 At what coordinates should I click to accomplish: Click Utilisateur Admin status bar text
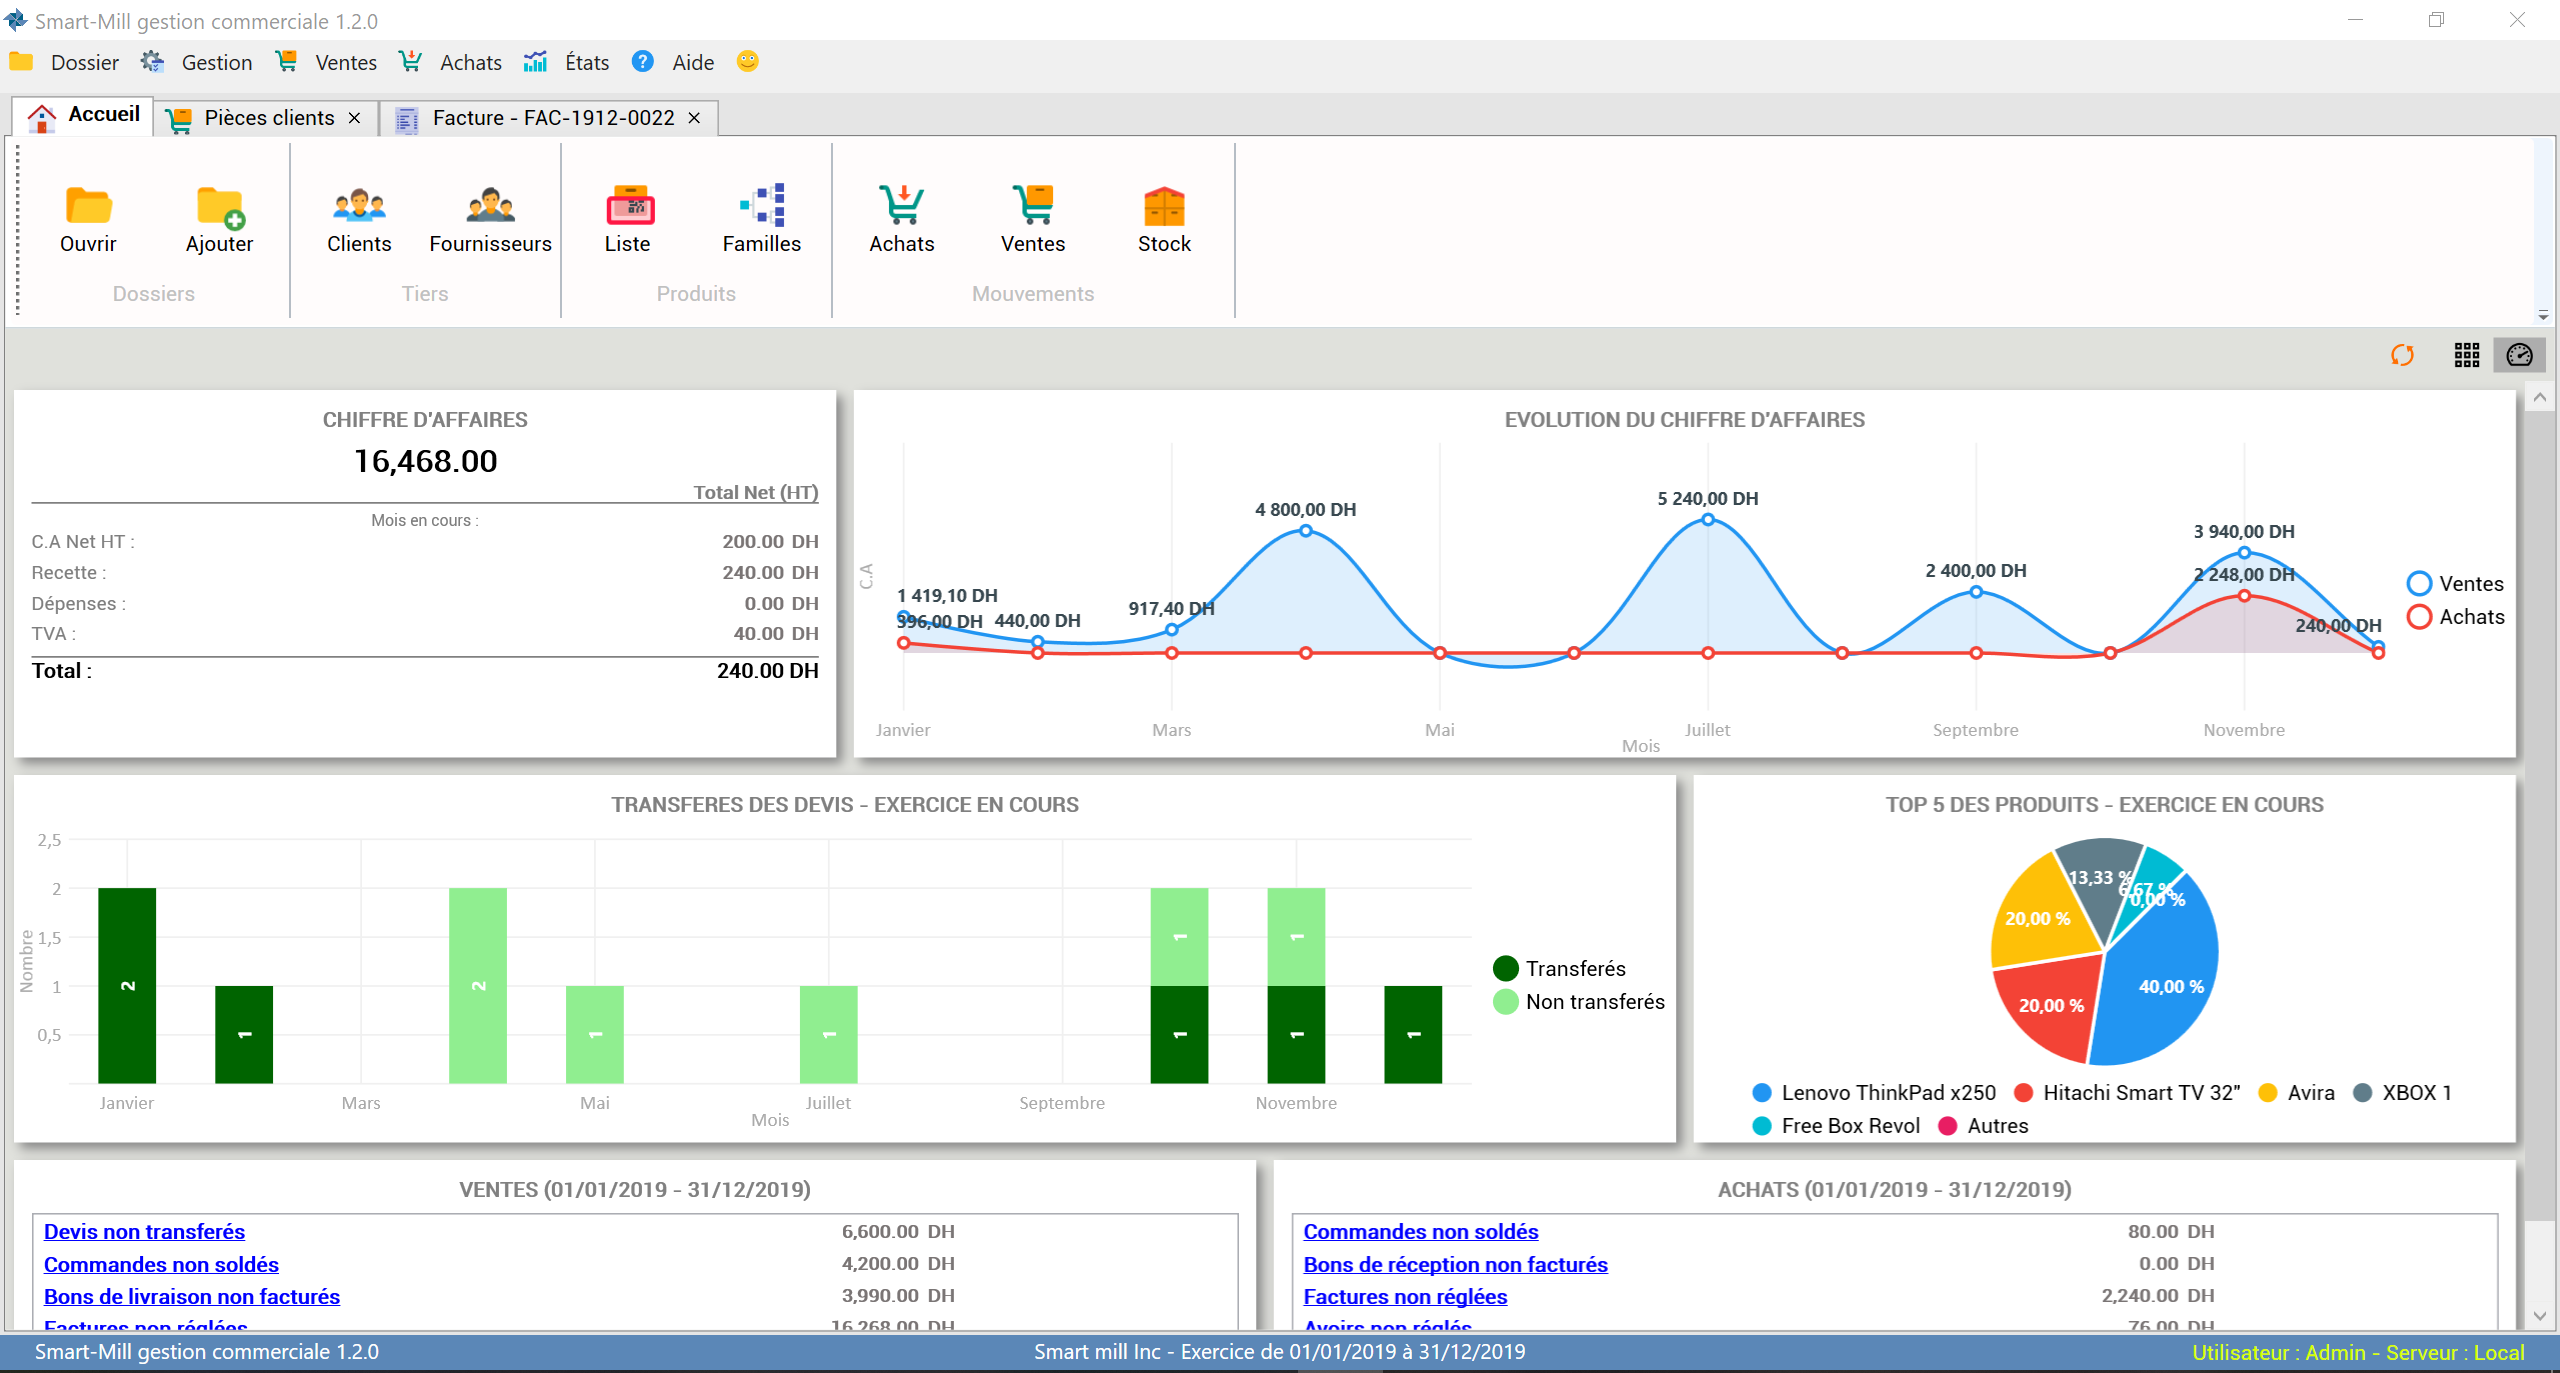2358,1353
